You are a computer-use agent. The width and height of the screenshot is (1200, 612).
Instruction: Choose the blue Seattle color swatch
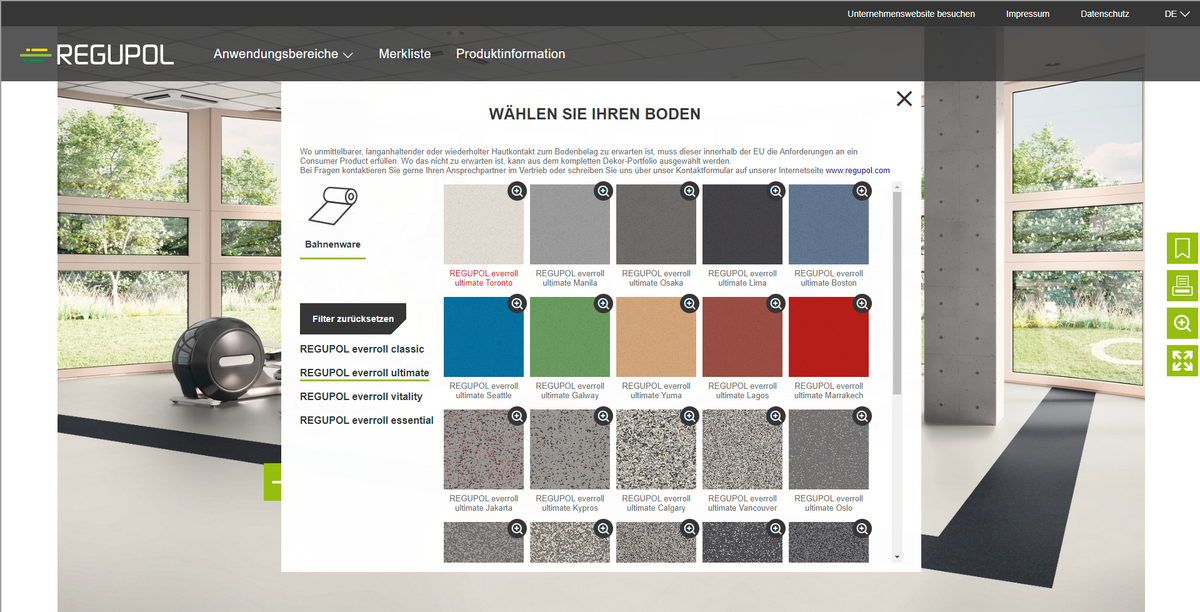click(484, 337)
